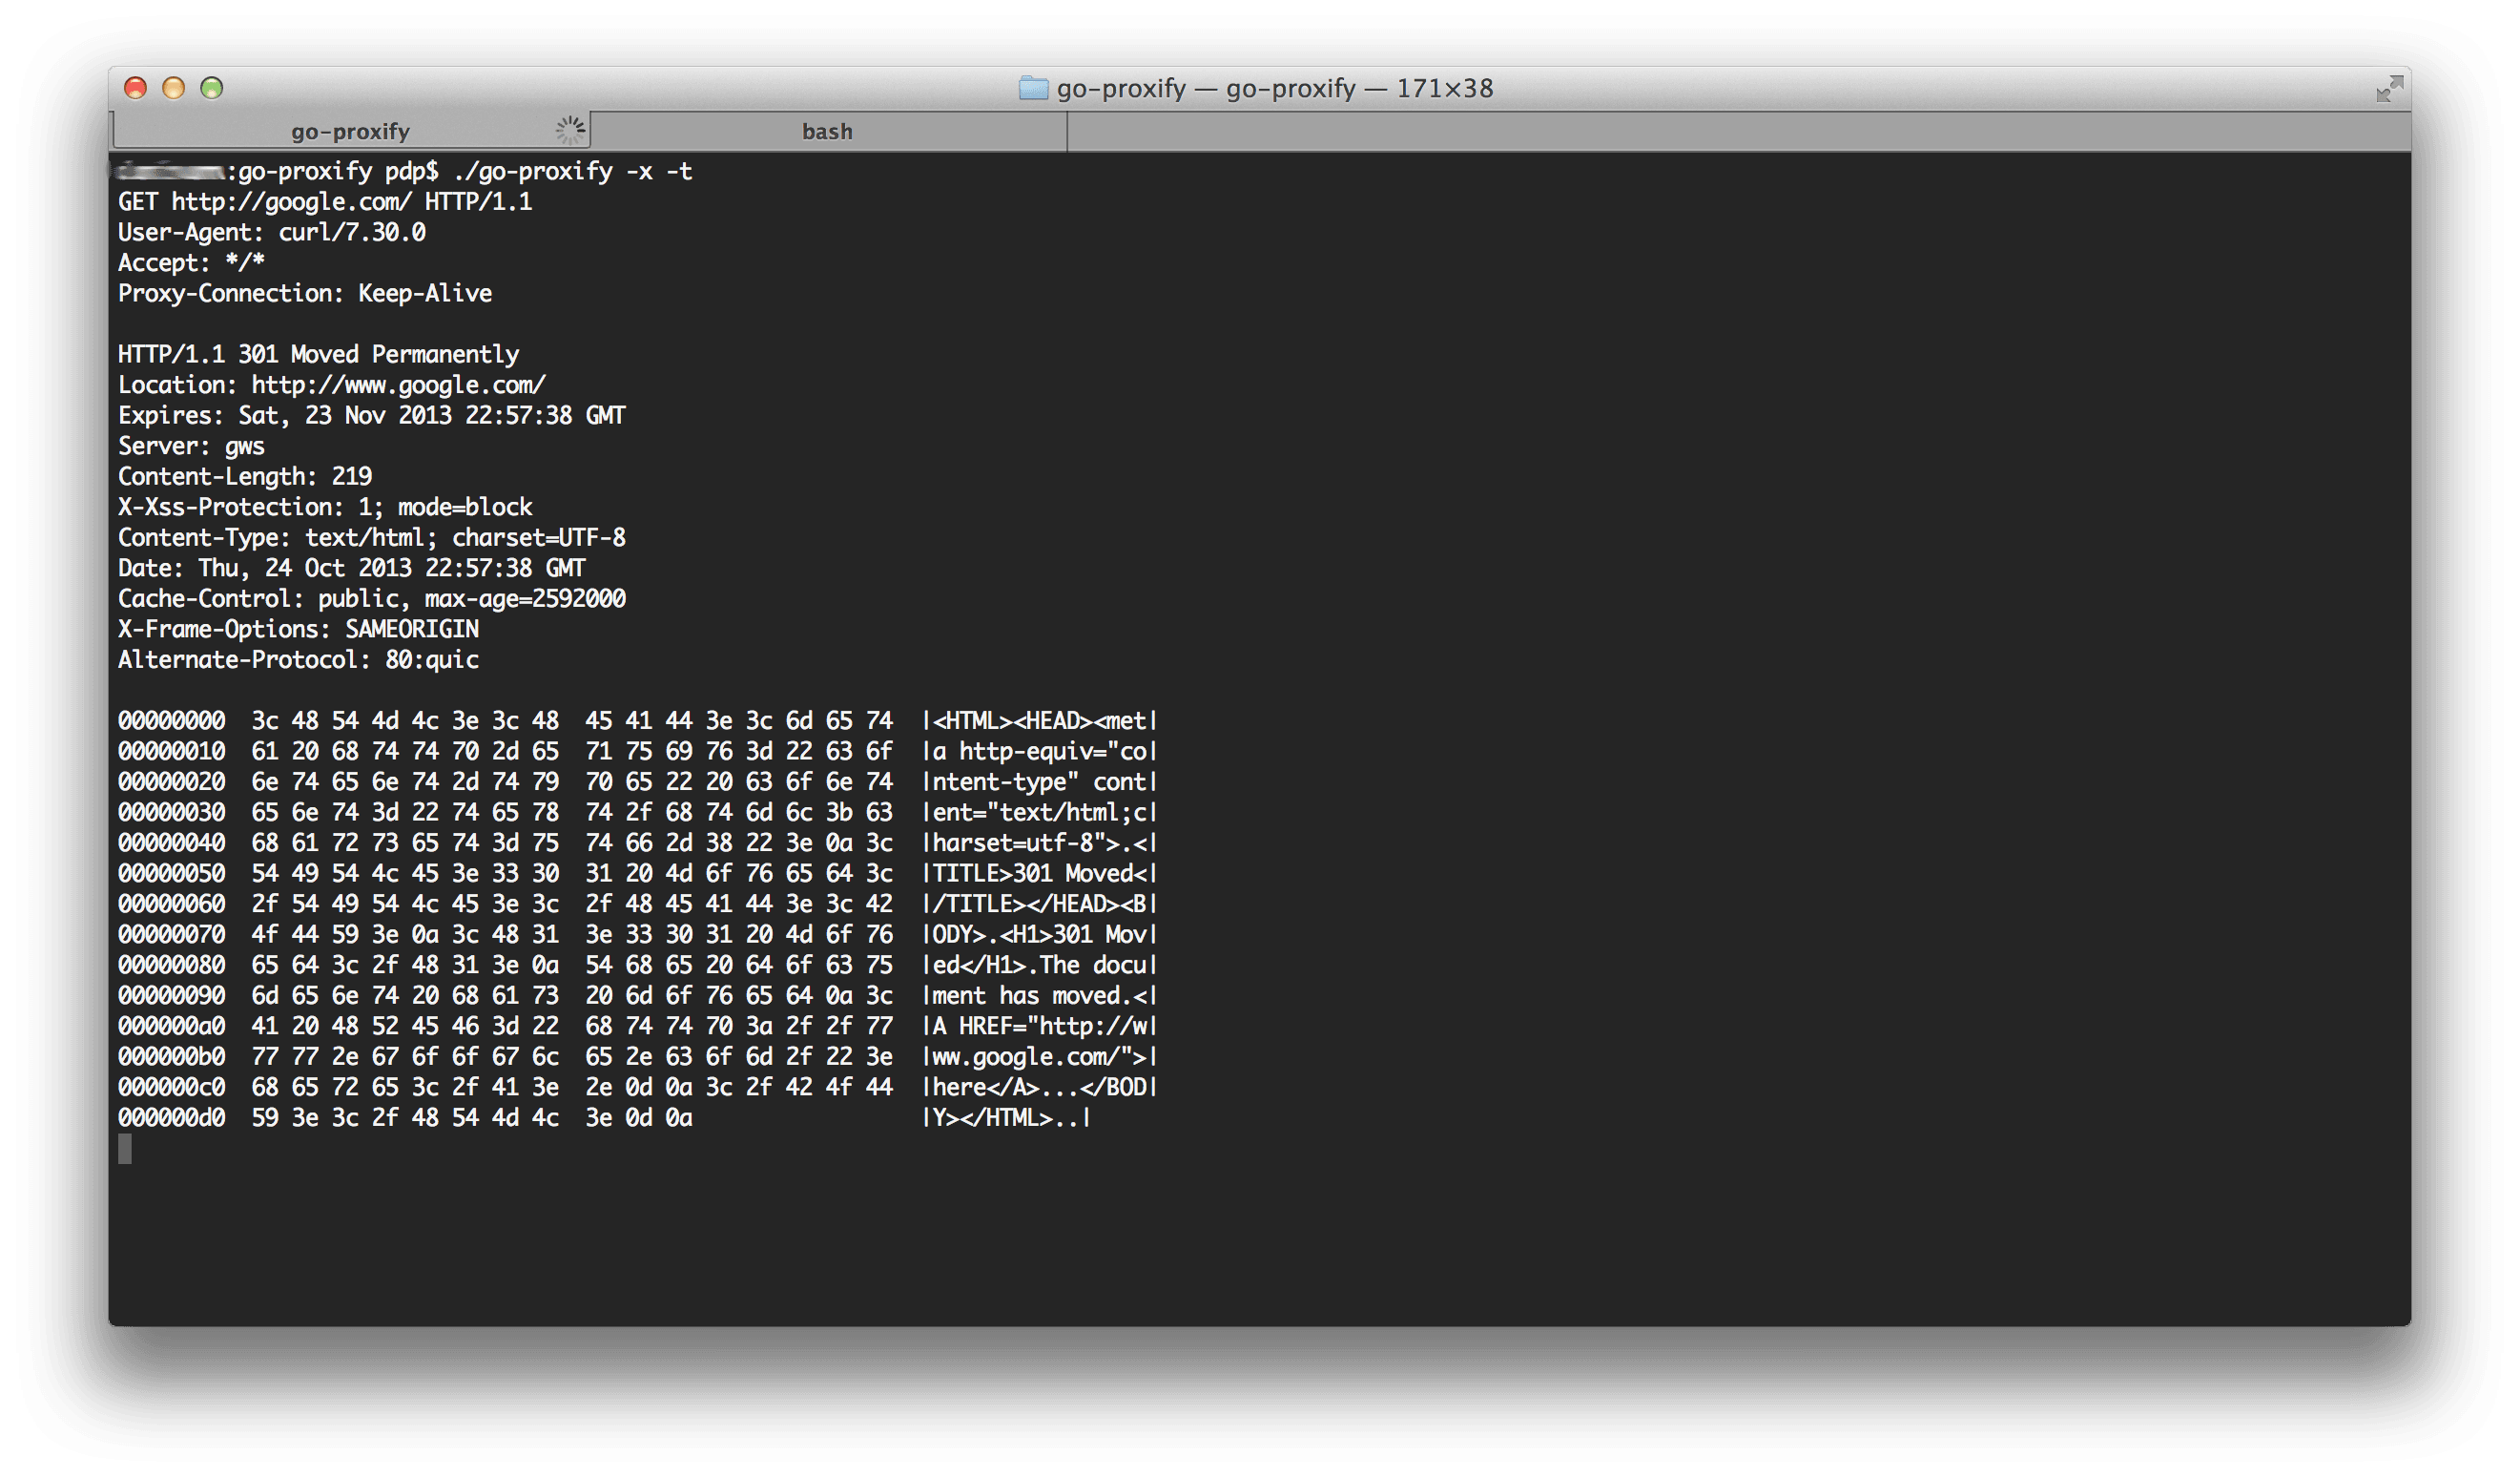Click ASCII dump '|harset=utf-8">.<|'
Screen dimensions: 2520x1477
click(x=1040, y=843)
